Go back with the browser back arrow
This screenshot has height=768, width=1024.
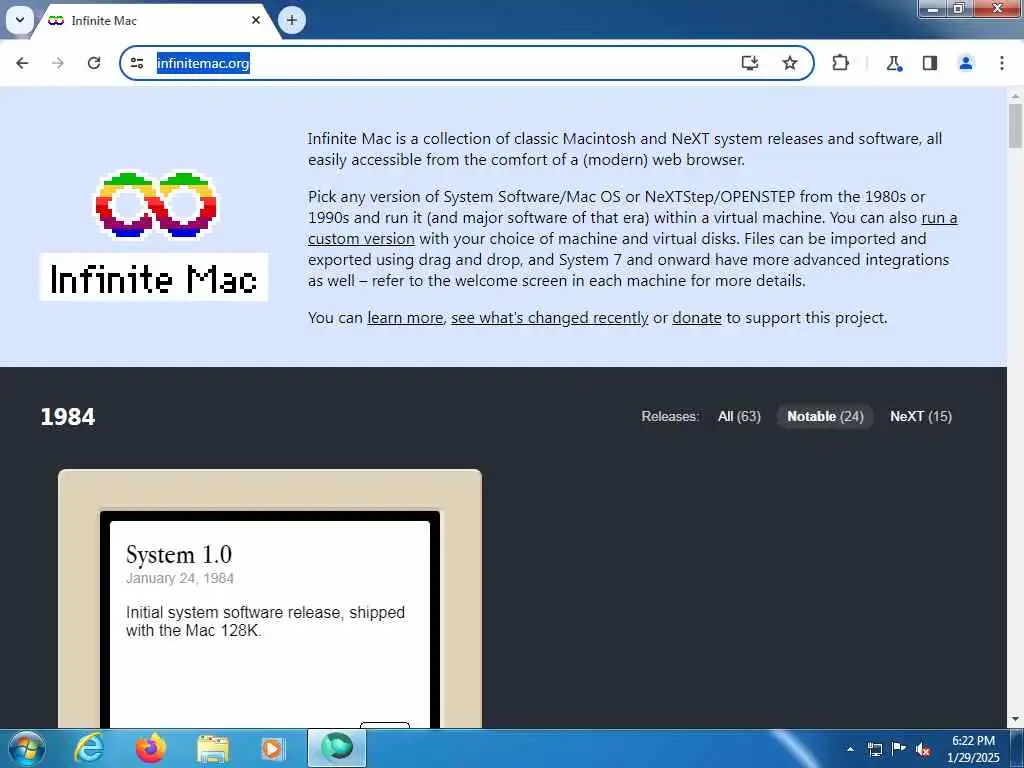coord(22,63)
